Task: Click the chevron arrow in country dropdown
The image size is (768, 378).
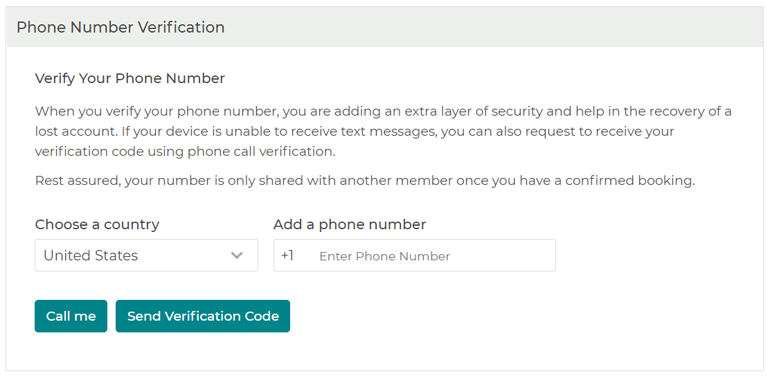Action: 237,256
